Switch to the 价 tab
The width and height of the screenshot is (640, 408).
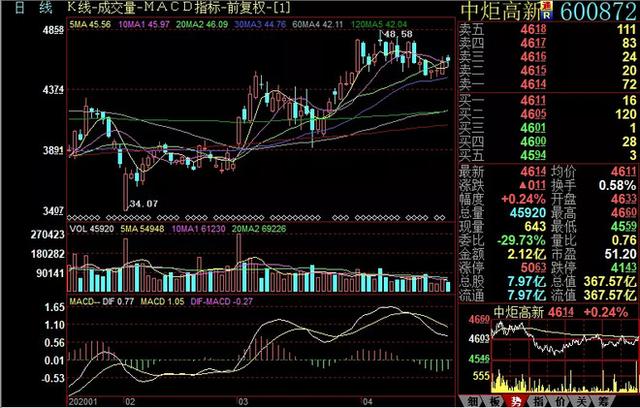tap(560, 401)
